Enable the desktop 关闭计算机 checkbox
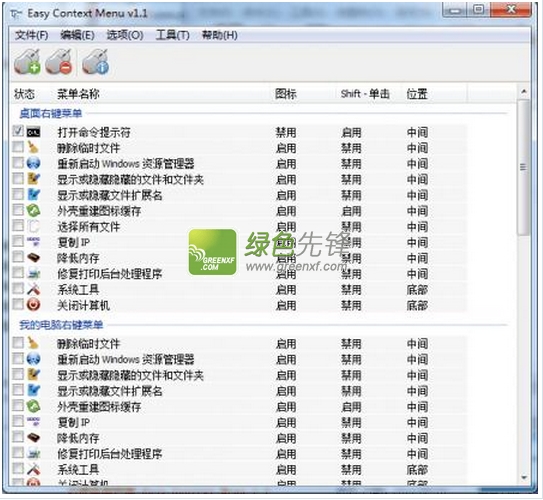The width and height of the screenshot is (543, 500). click(18, 304)
